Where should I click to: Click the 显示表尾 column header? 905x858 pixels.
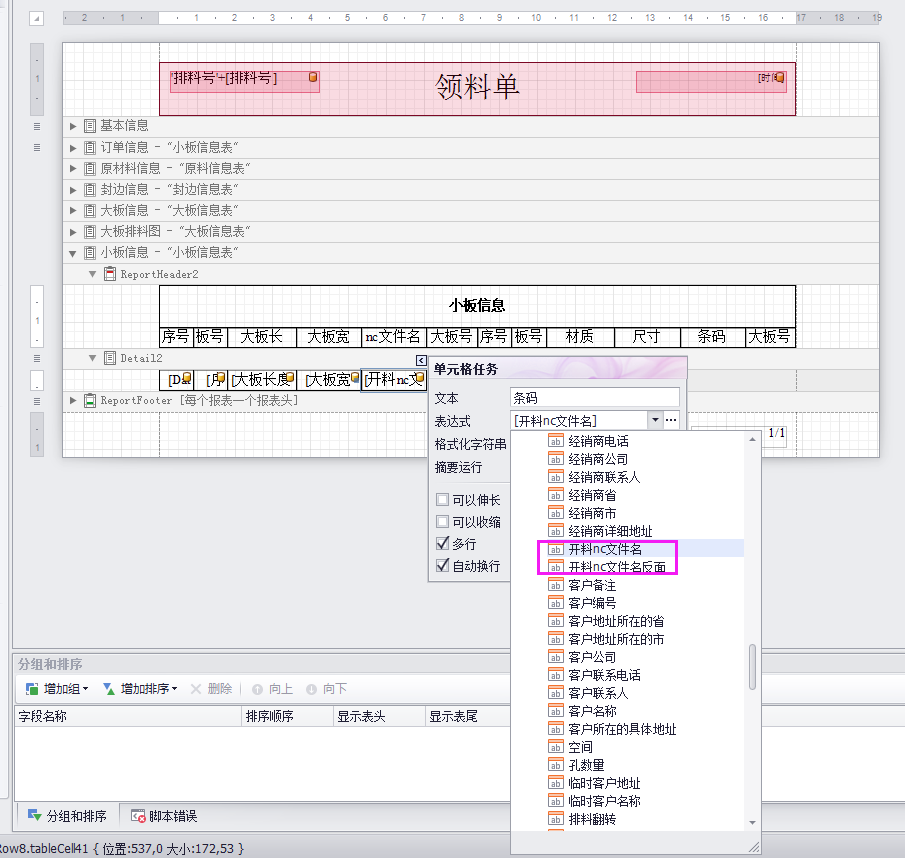pyautogui.click(x=468, y=716)
